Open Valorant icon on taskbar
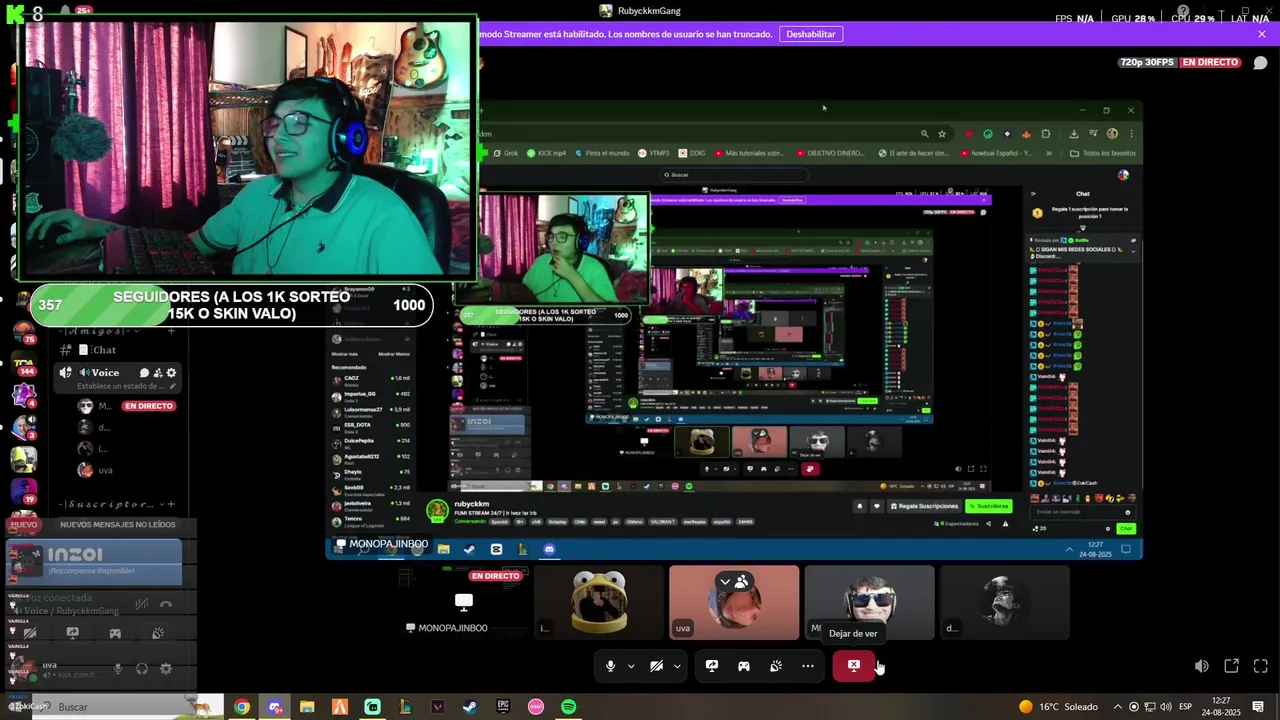This screenshot has height=720, width=1280. pos(437,707)
